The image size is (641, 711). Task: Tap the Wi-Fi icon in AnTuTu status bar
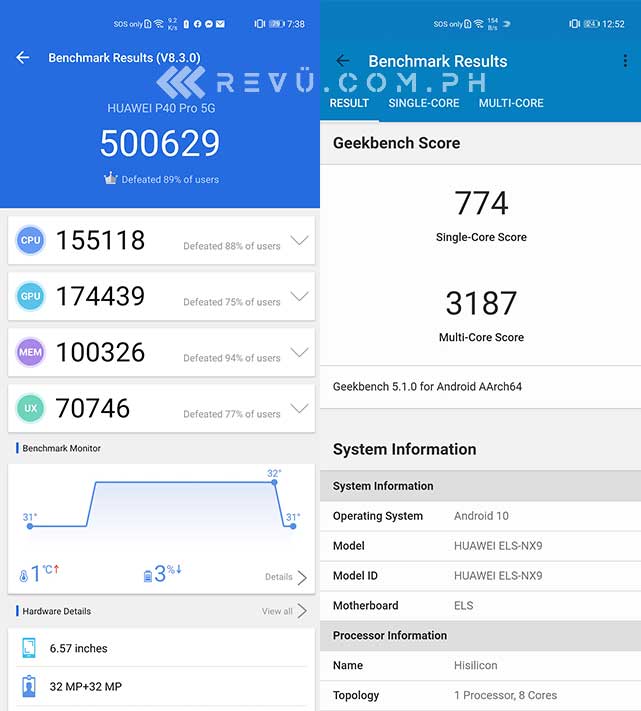pos(159,24)
